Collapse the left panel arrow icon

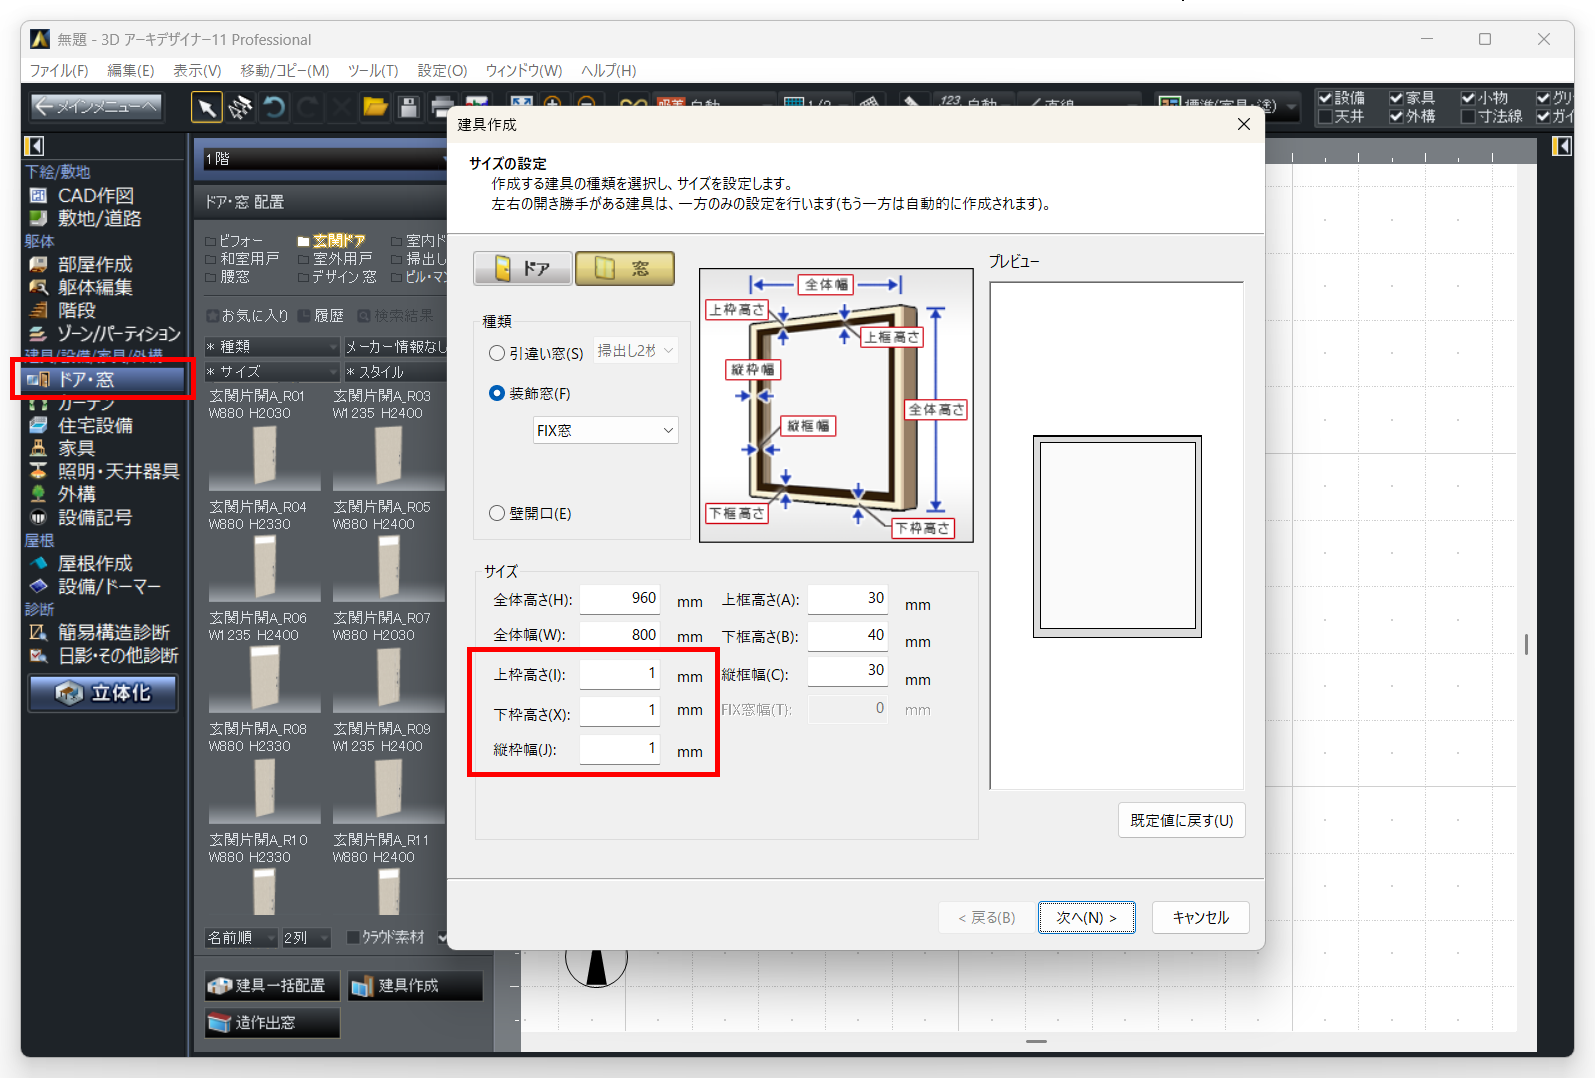(34, 146)
